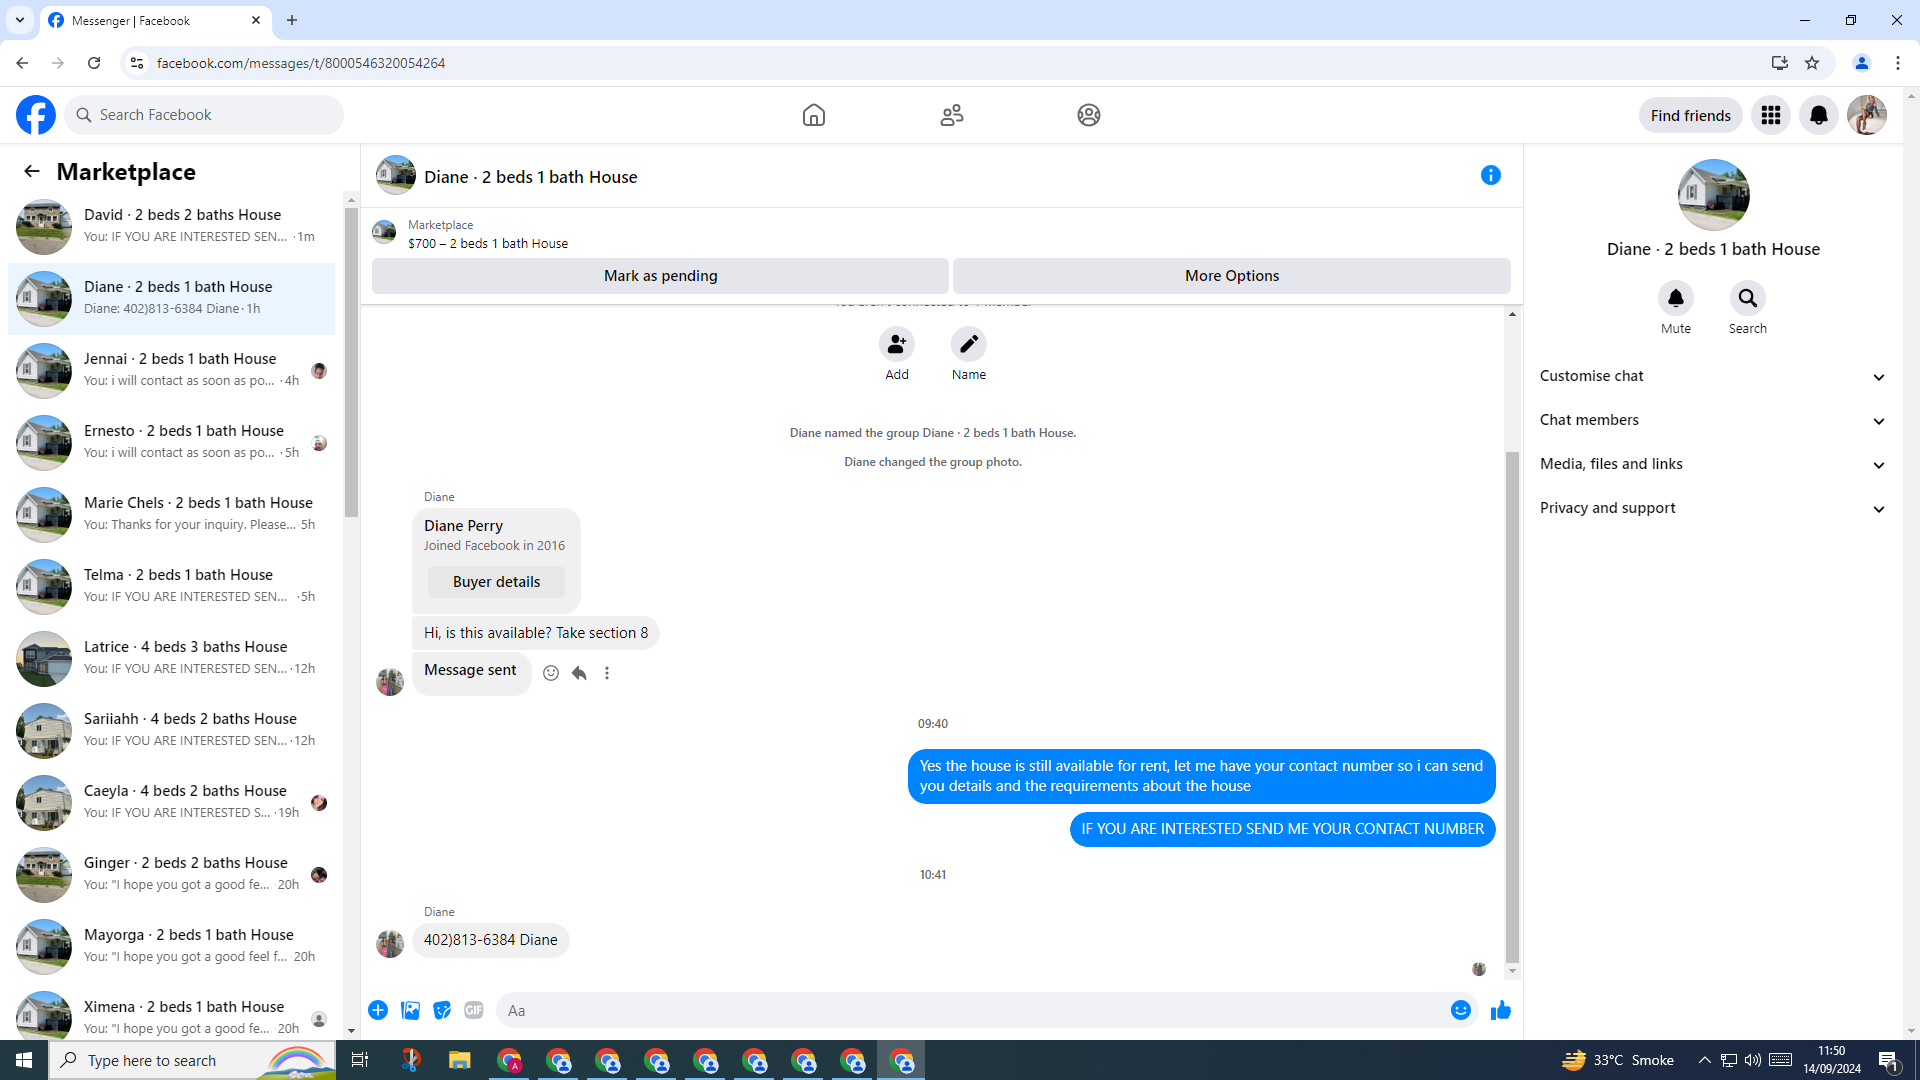Toggle the conversation information panel
The image size is (1920, 1080).
pyautogui.click(x=1490, y=175)
